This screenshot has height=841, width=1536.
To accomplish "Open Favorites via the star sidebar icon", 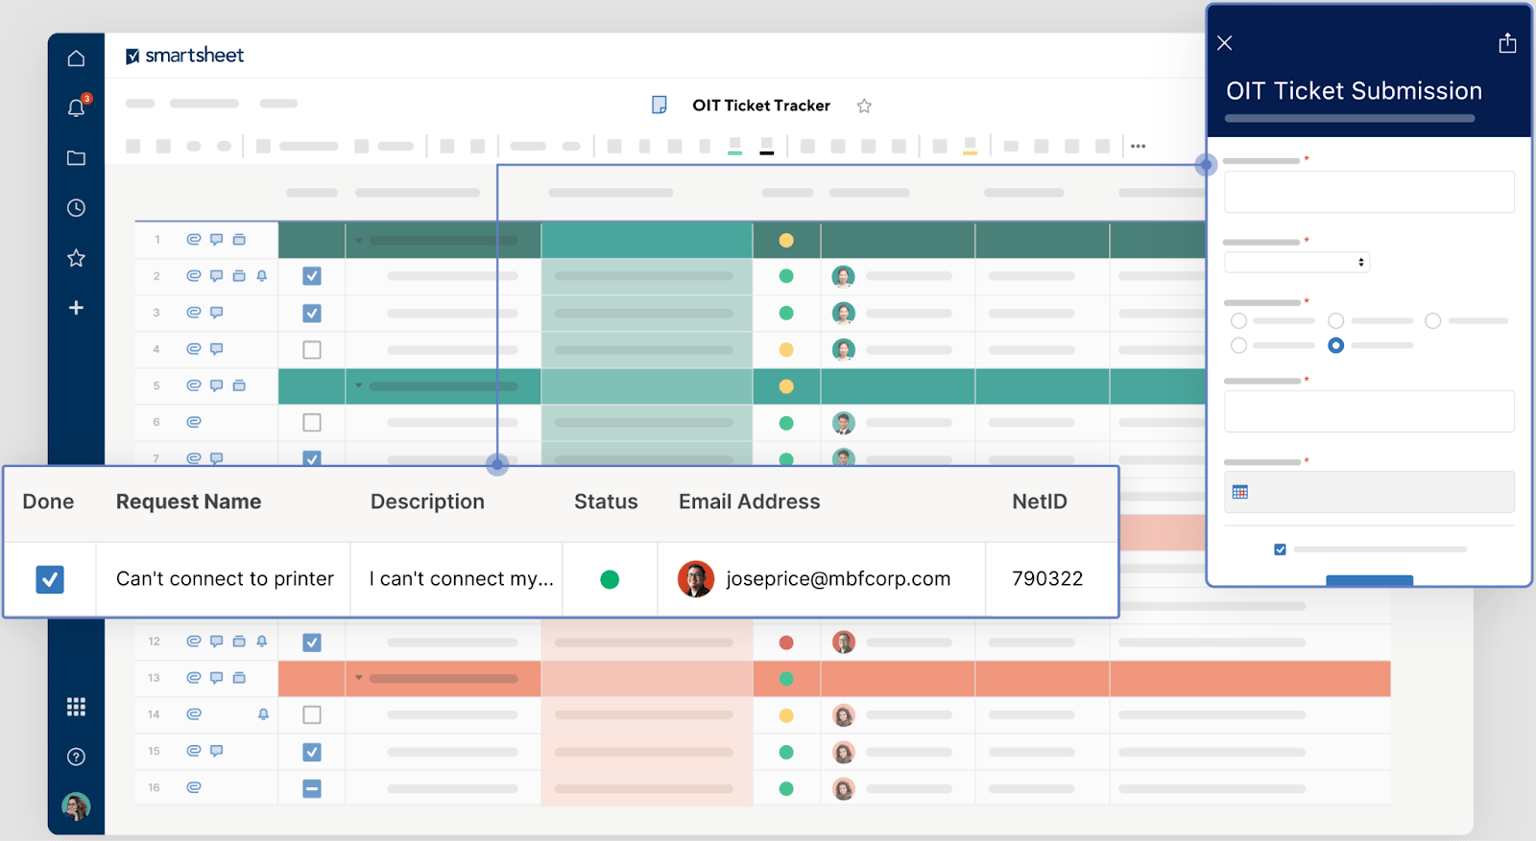I will coord(76,257).
